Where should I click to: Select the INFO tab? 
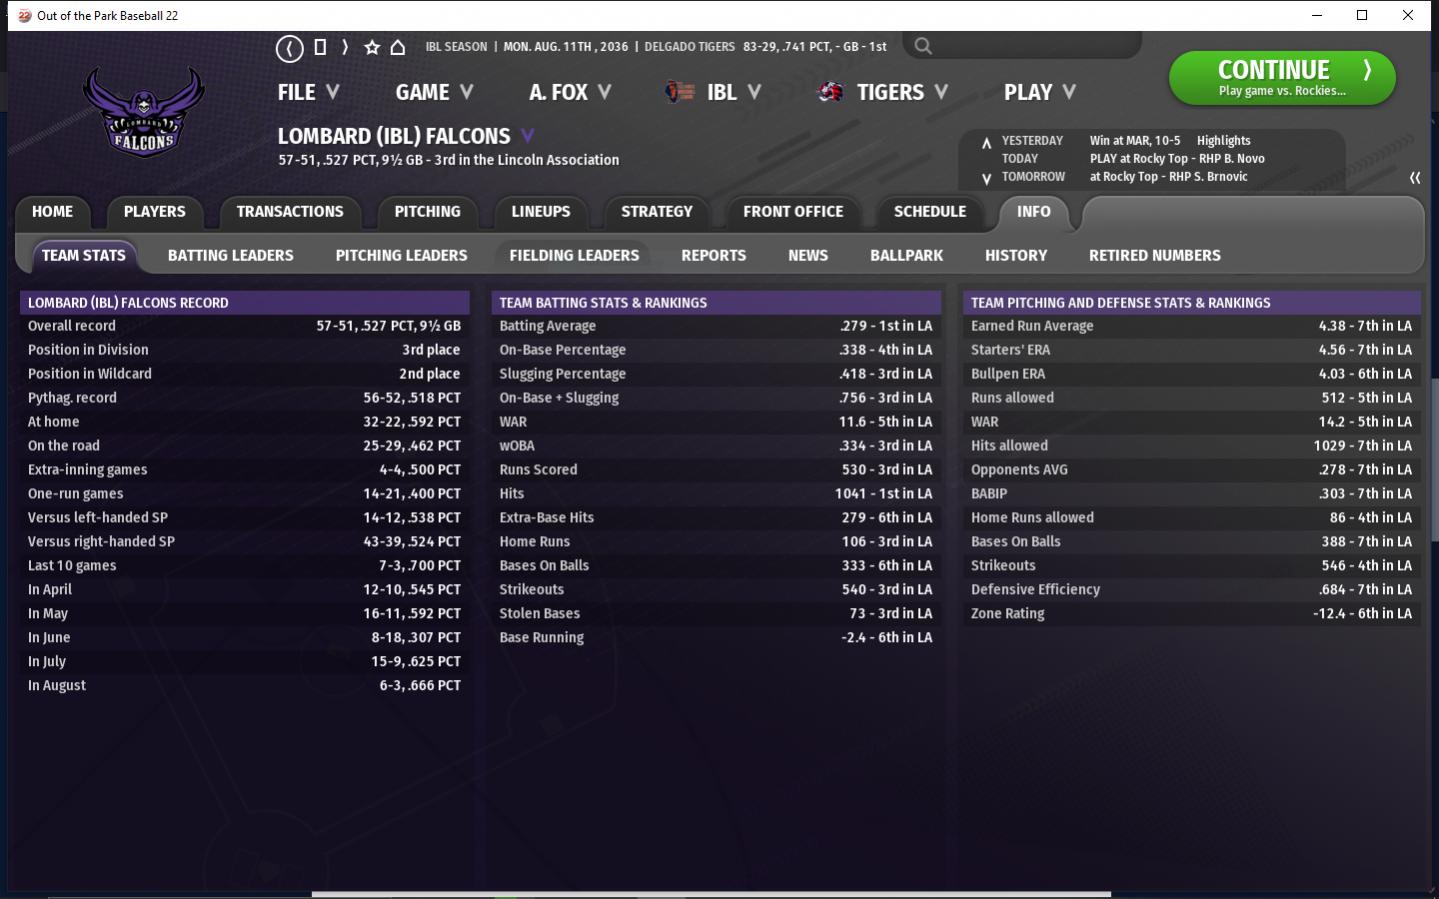[x=1034, y=212]
